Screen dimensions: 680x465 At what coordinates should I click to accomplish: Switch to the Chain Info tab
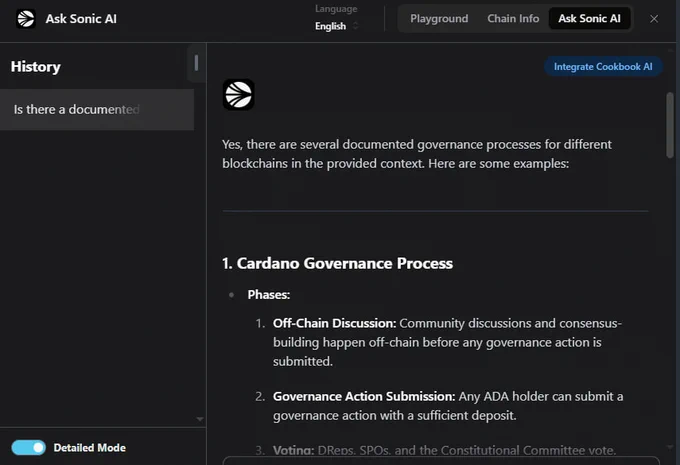coord(513,19)
